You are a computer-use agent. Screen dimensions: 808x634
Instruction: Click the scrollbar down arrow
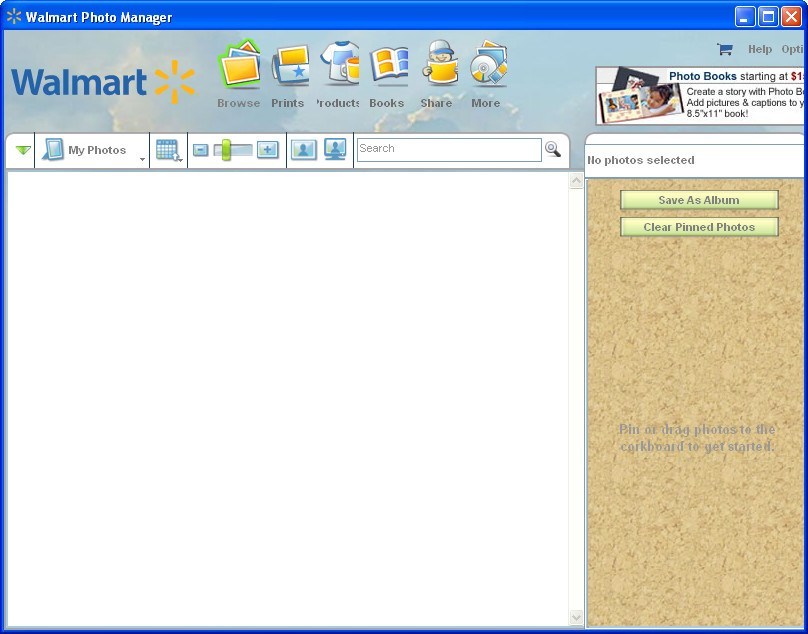pos(576,616)
